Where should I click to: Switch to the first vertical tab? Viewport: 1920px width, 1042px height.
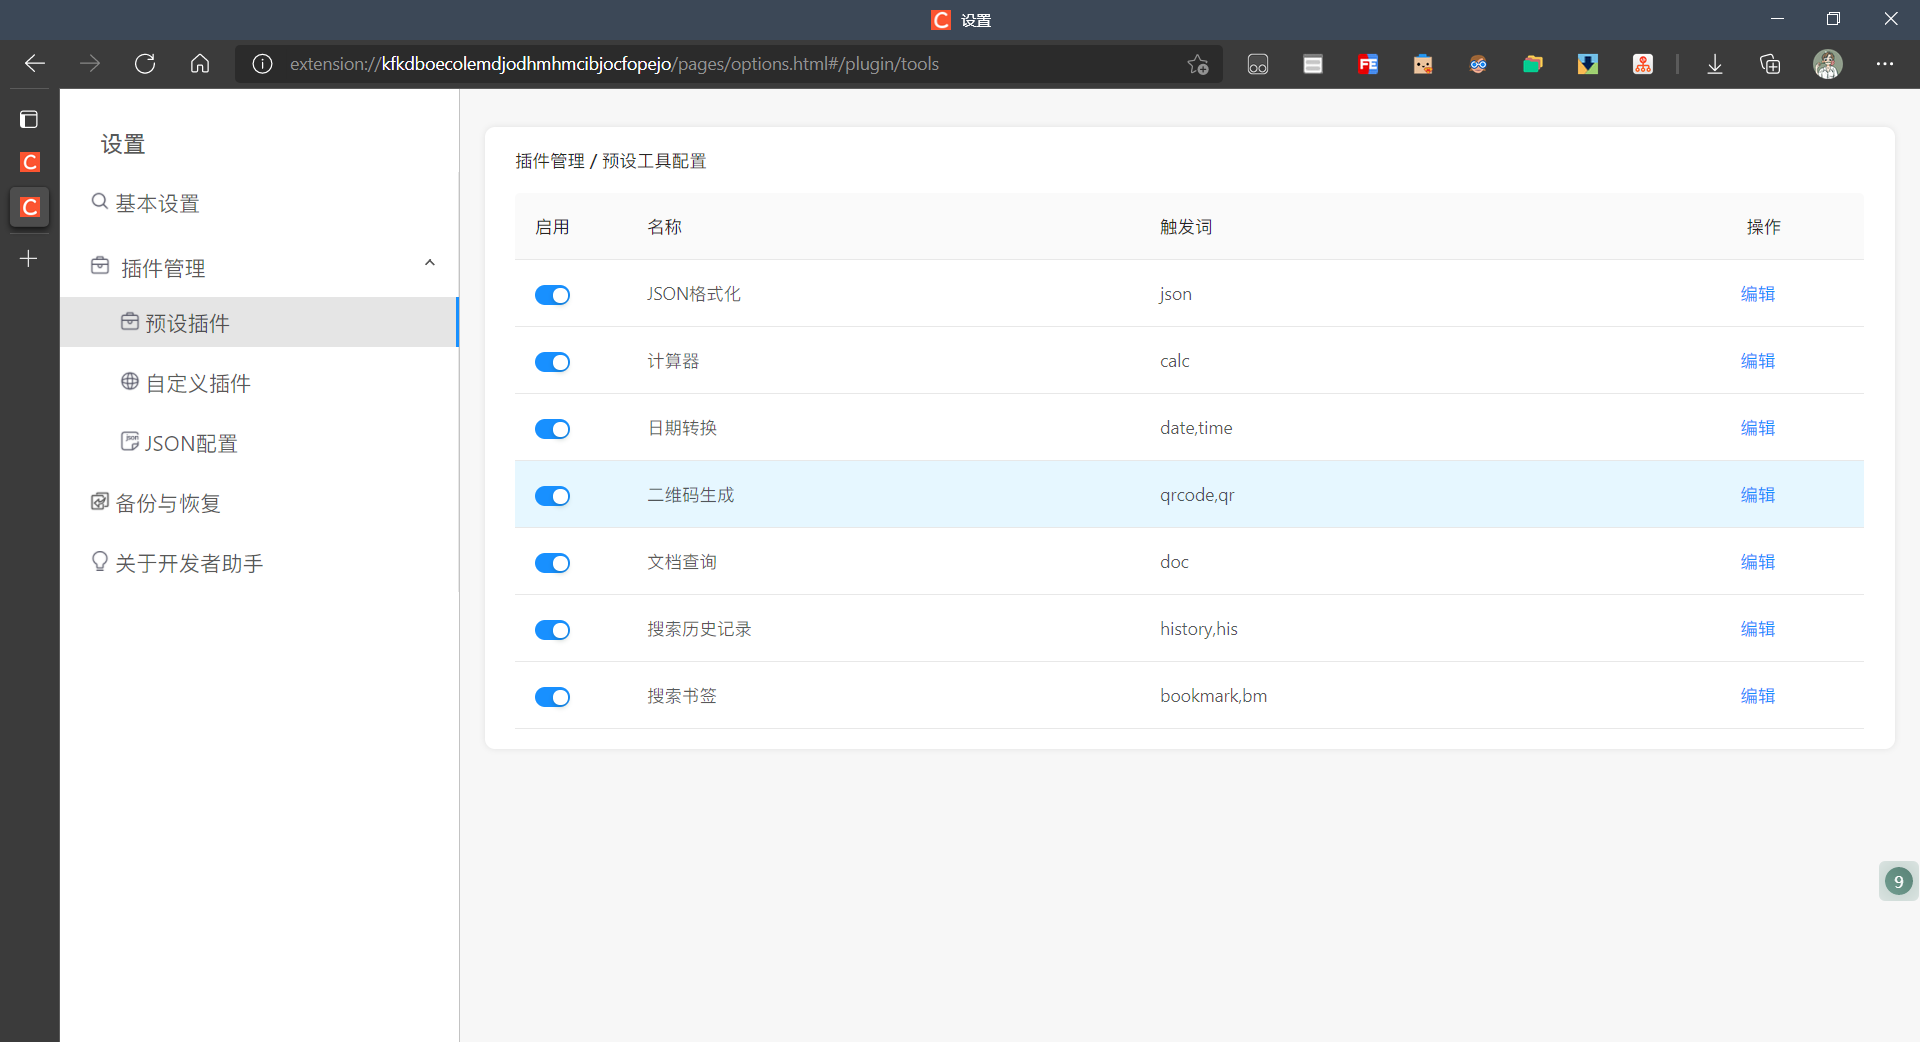pyautogui.click(x=30, y=162)
